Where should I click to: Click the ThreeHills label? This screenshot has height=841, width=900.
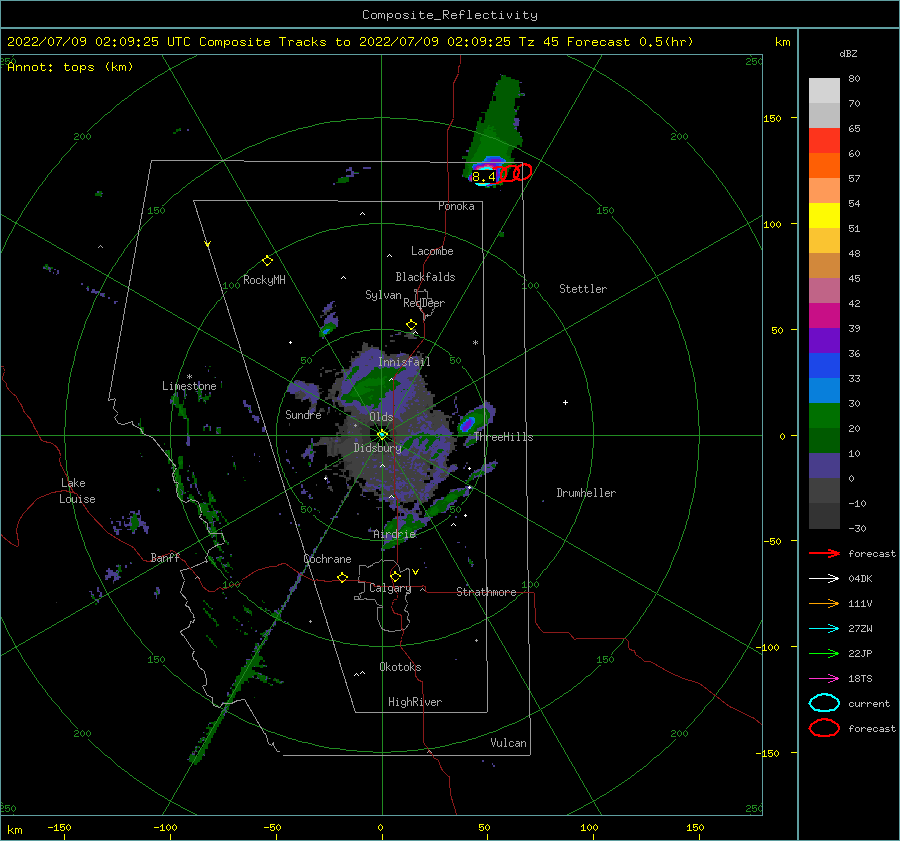click(x=503, y=437)
